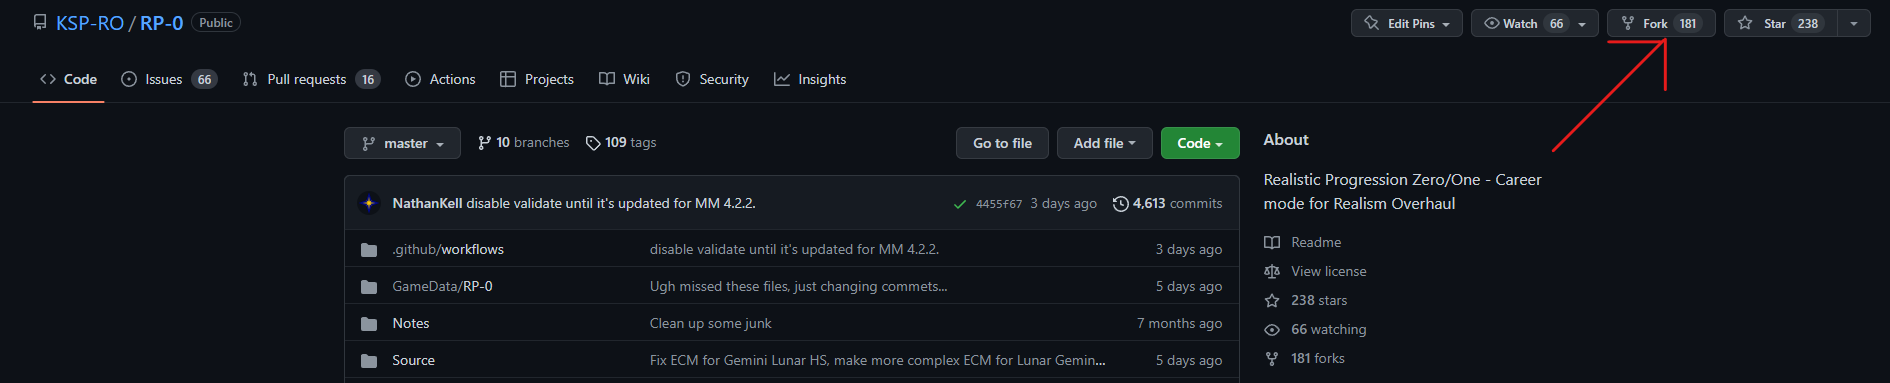Open 'Ugh missed these files' commit message
Image resolution: width=1890 pixels, height=383 pixels.
click(x=798, y=286)
